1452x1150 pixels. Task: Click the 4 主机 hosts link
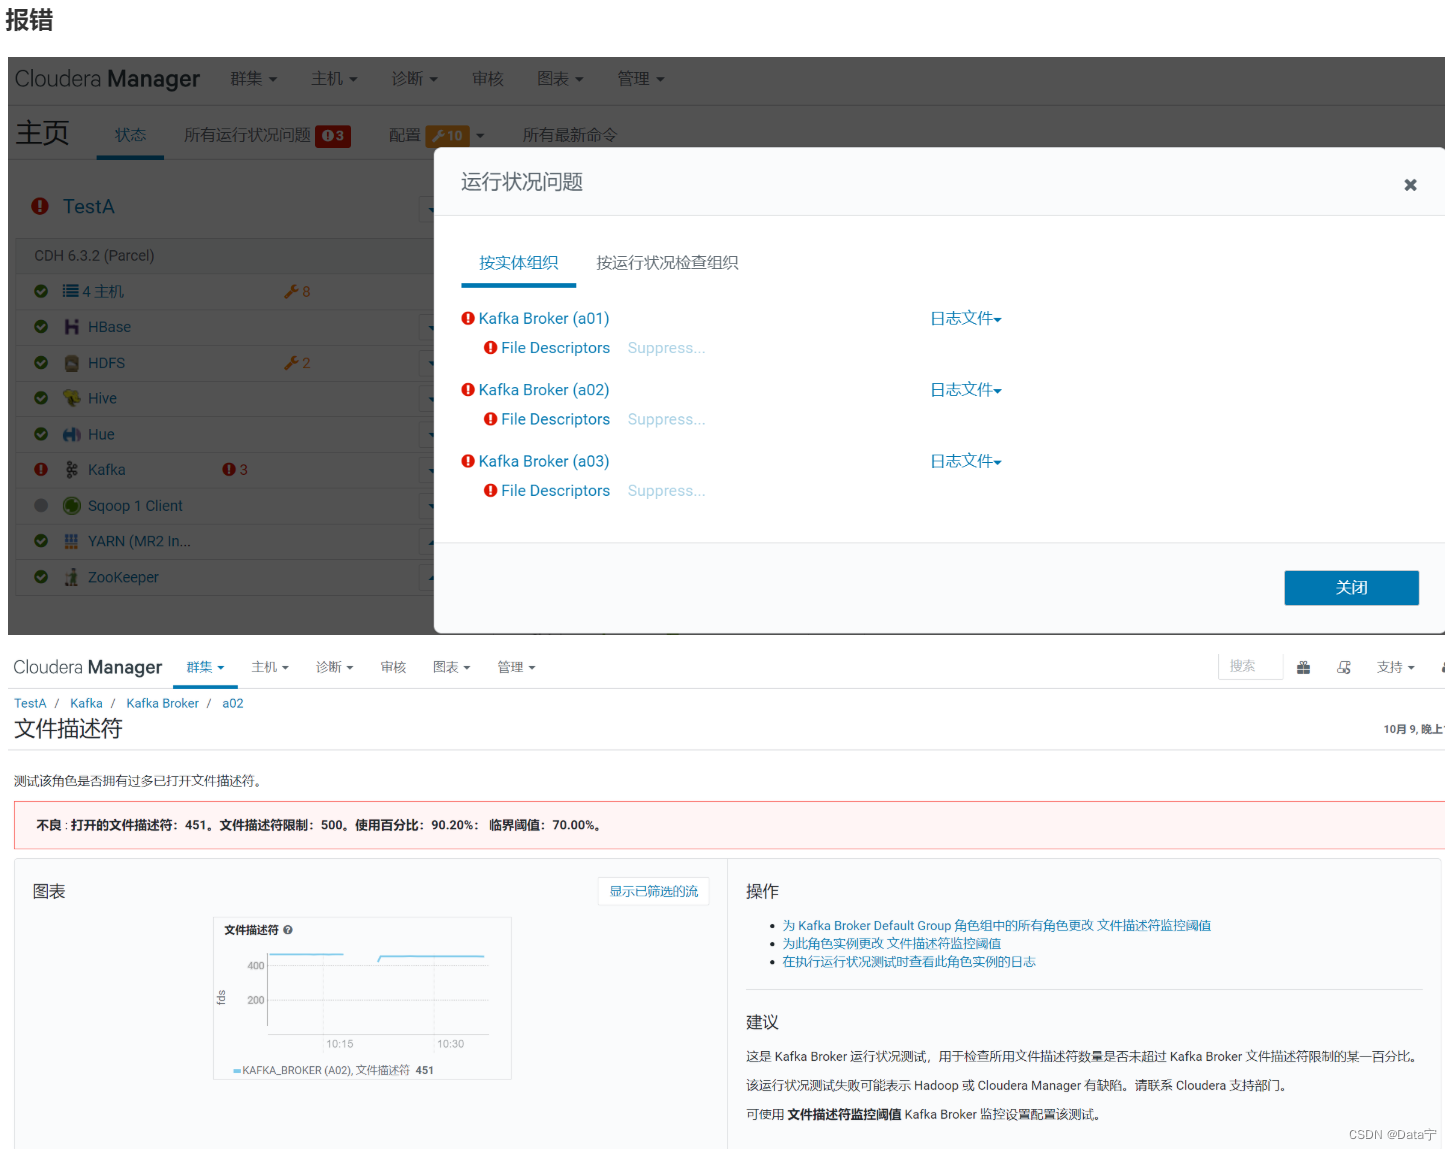[103, 291]
